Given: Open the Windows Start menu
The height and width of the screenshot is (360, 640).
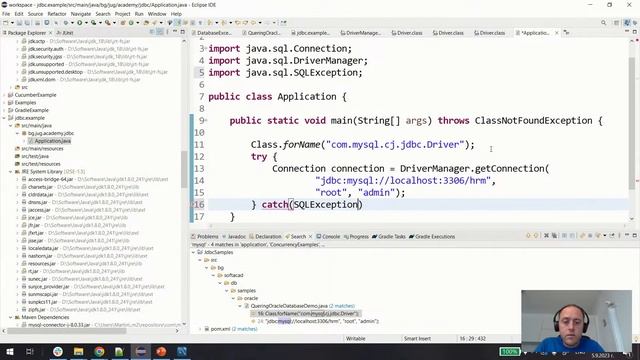Looking at the screenshot, I should click(9, 351).
